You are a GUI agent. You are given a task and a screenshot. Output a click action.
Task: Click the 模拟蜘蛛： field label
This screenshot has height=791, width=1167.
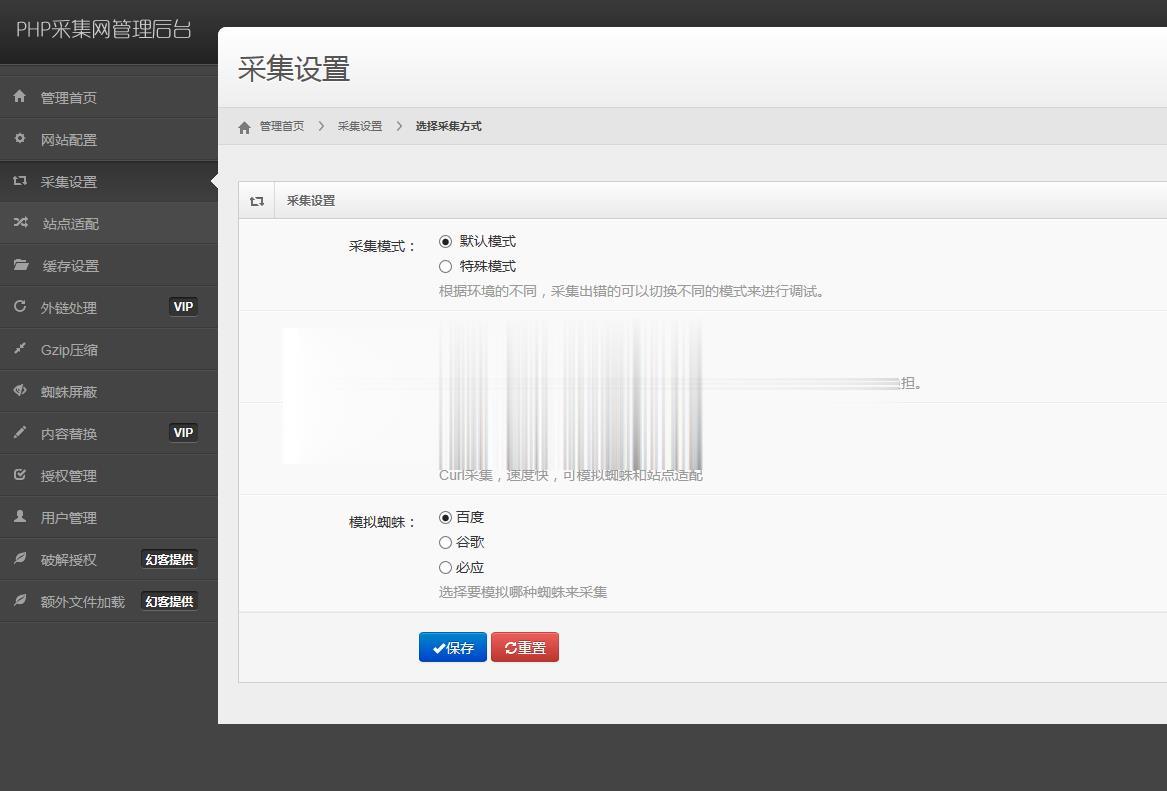point(383,522)
